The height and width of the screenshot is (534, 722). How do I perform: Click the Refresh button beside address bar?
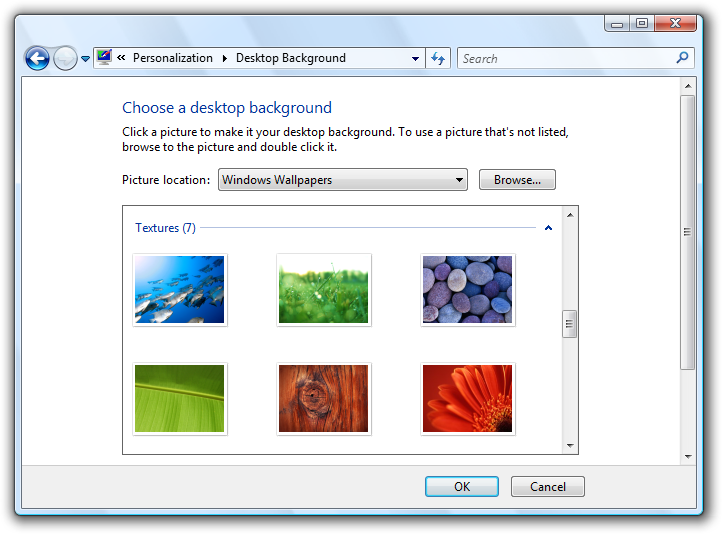tap(437, 58)
